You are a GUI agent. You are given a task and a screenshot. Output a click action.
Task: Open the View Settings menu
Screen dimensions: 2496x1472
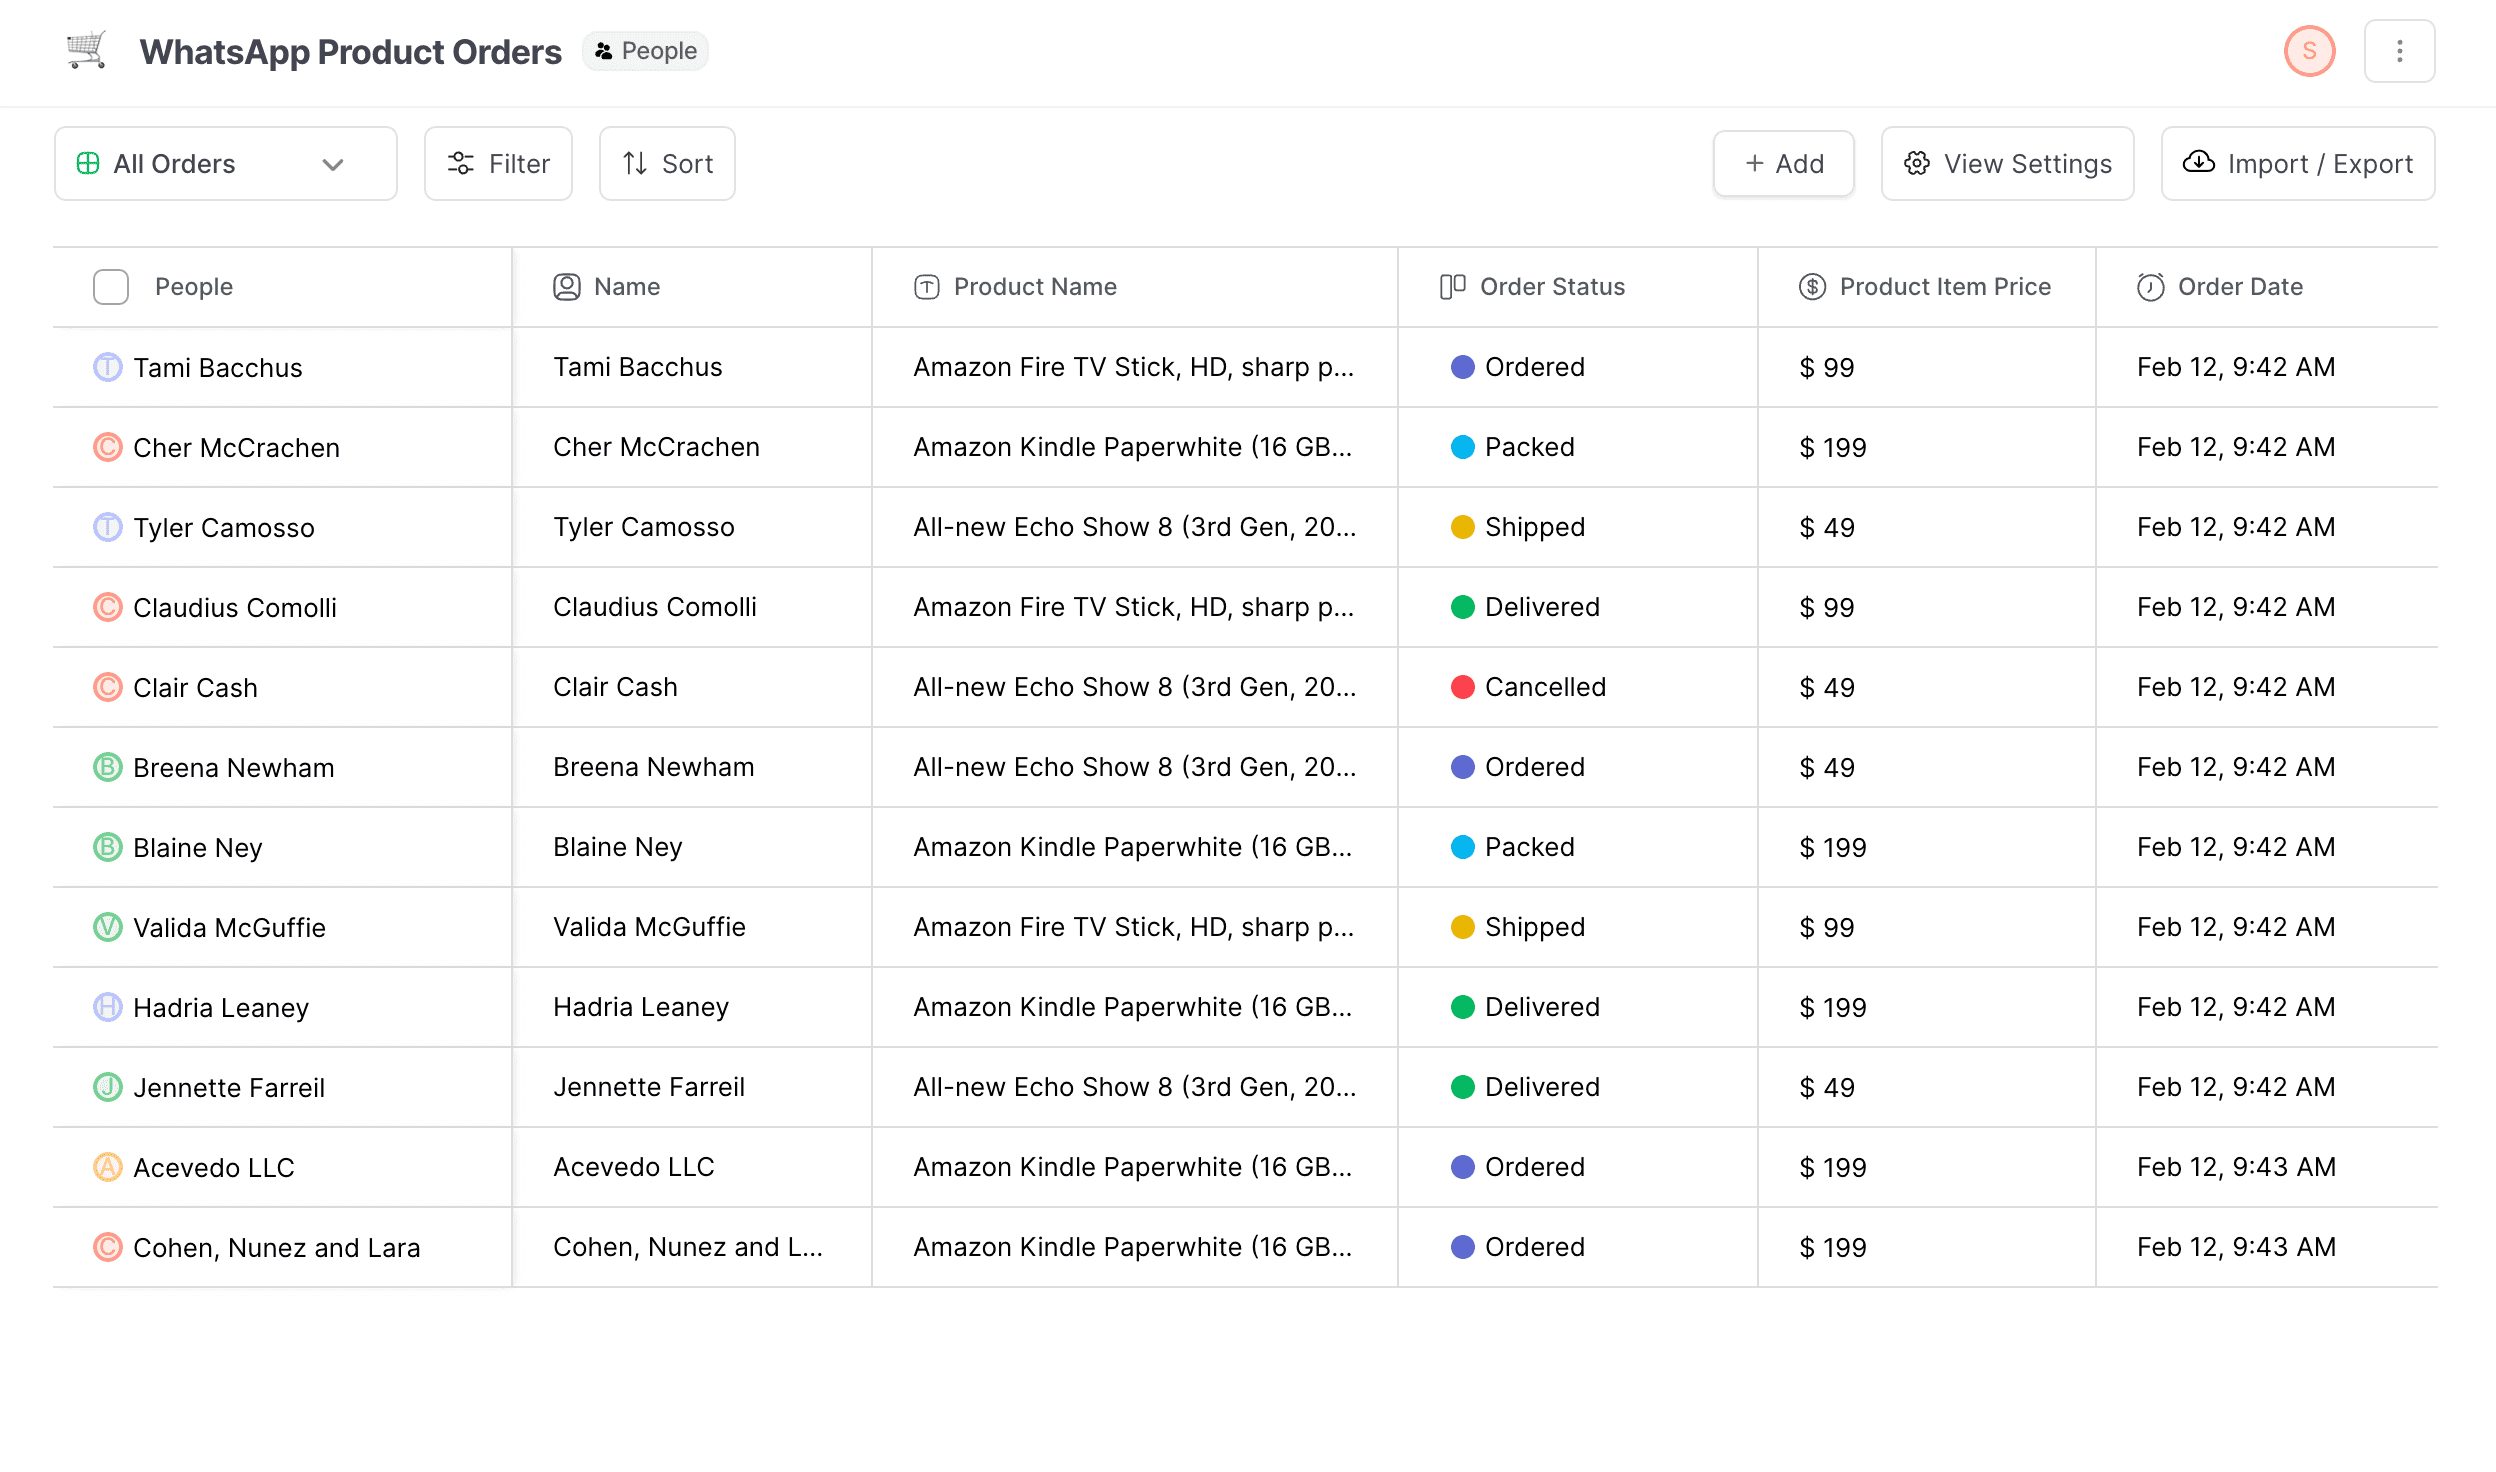2006,163
